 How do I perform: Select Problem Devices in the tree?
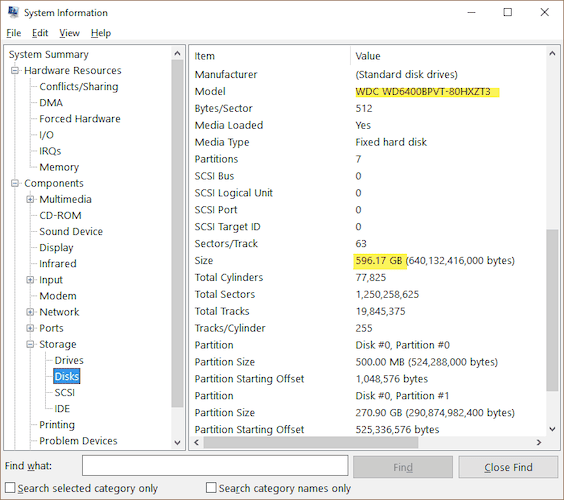78,441
